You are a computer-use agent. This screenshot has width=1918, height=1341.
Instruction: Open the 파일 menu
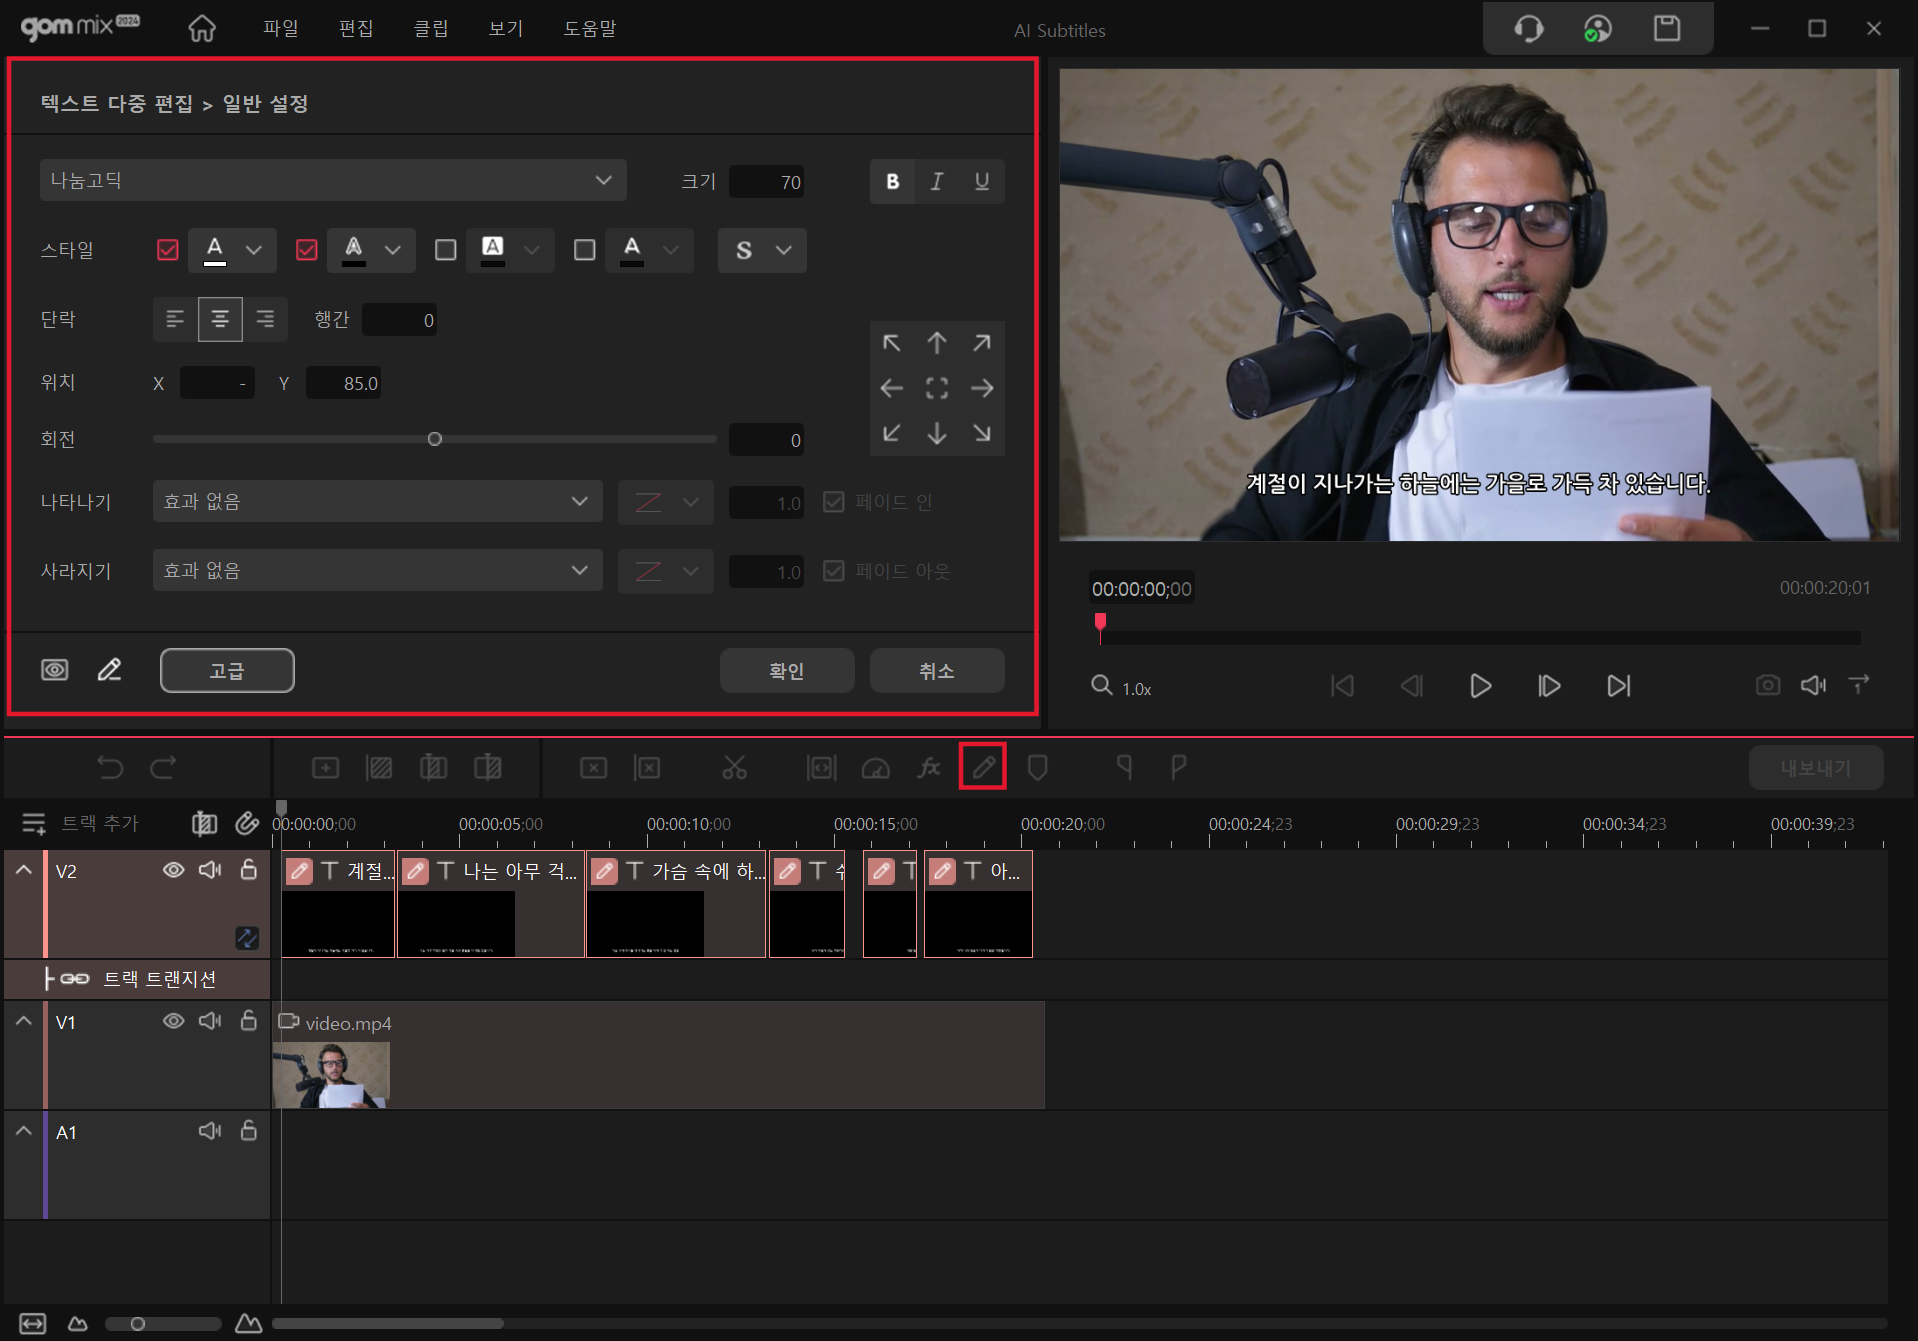click(x=280, y=29)
